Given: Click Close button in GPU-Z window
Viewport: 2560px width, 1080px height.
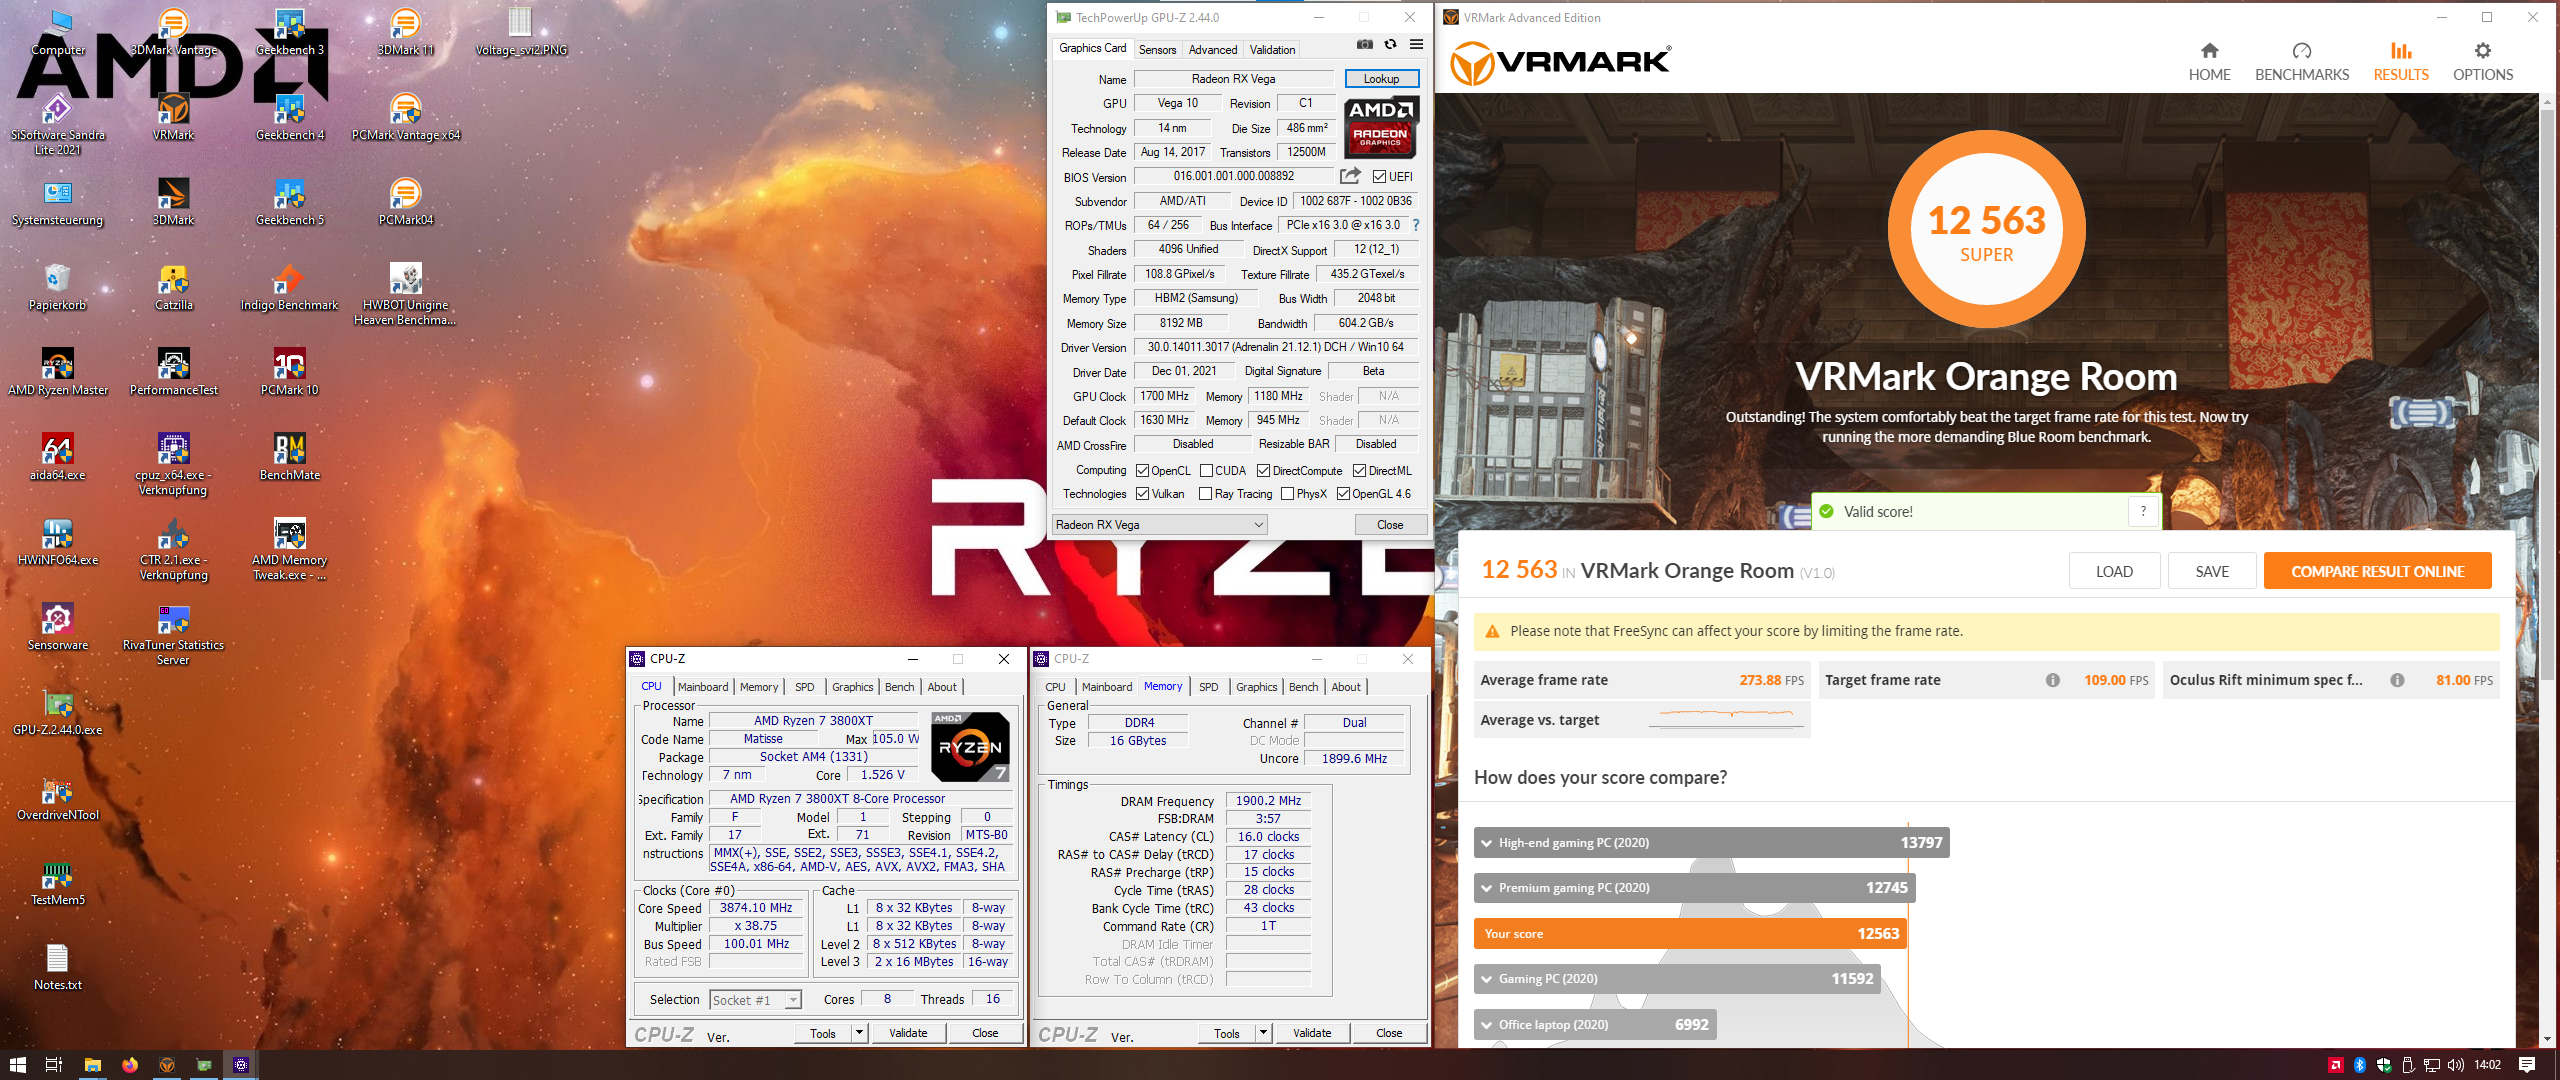Looking at the screenshot, I should 1389,525.
